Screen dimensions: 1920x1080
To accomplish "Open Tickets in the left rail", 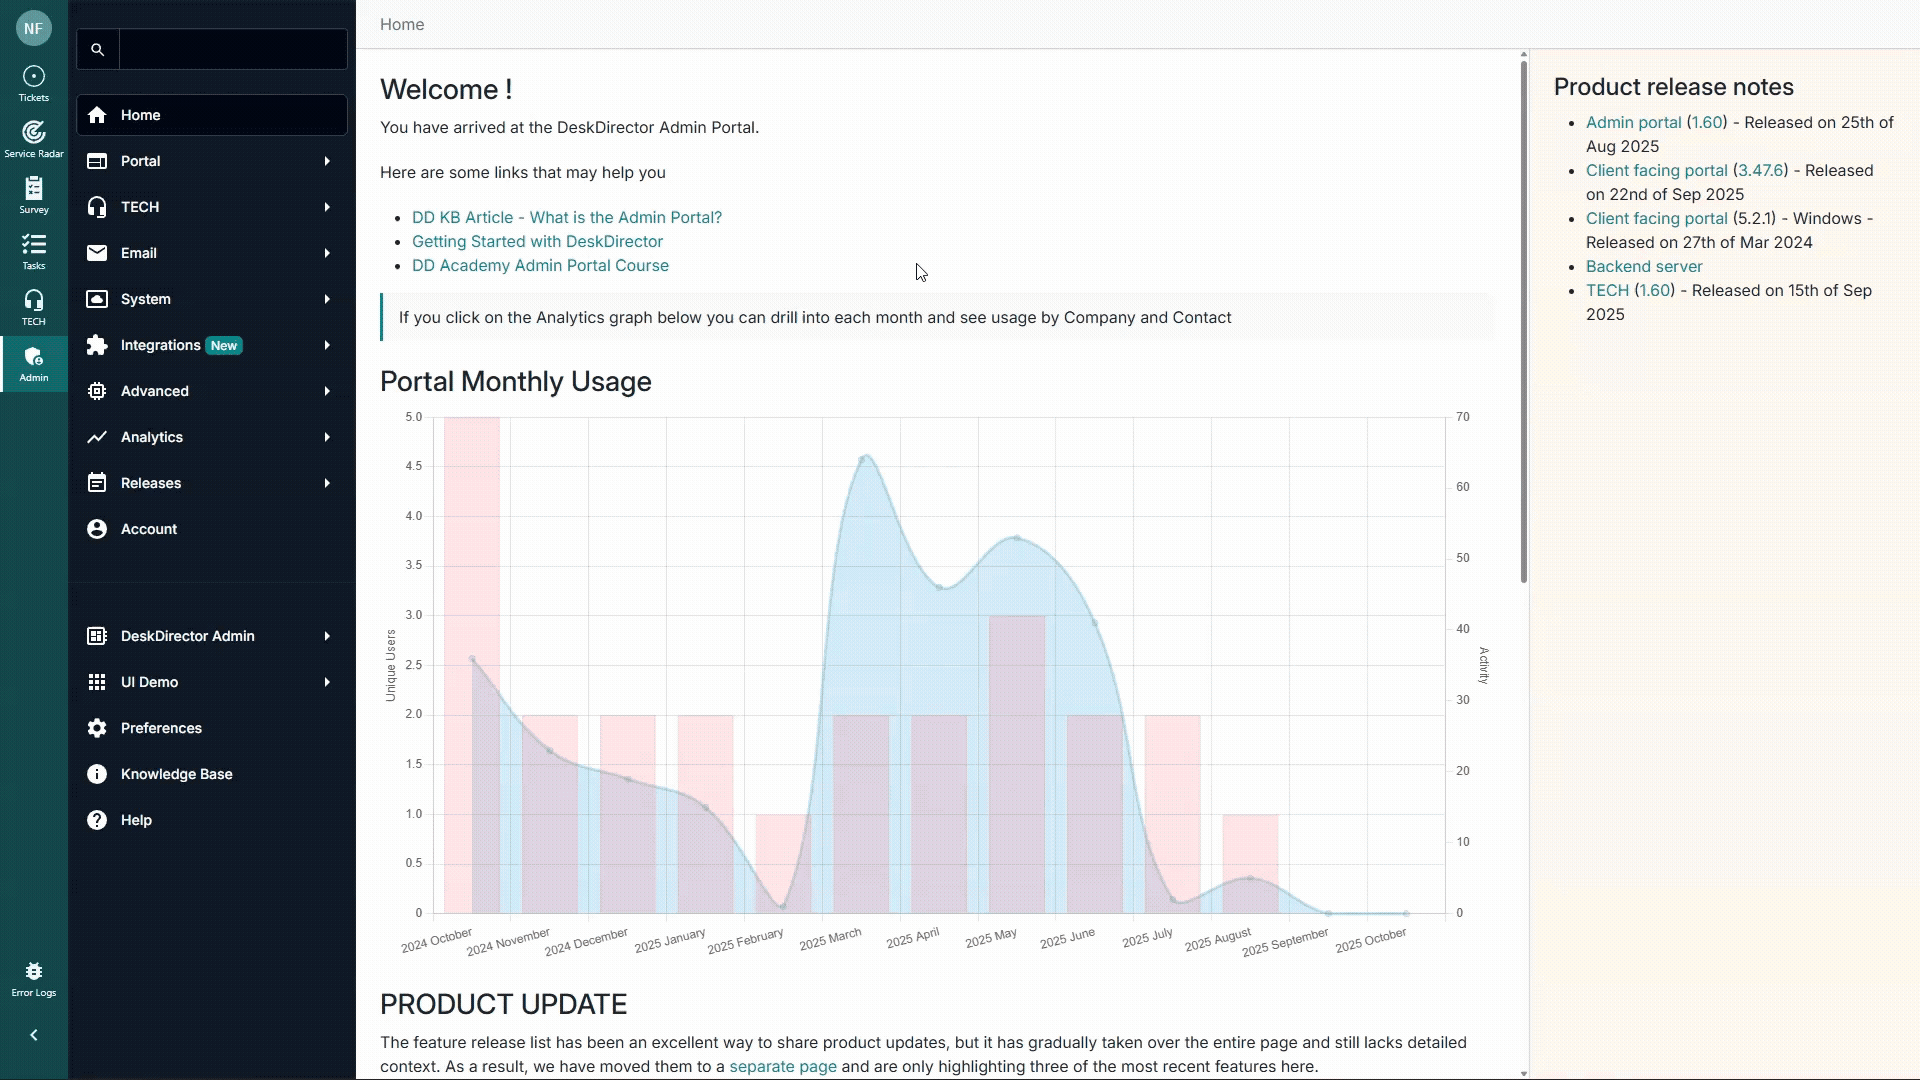I will tap(33, 83).
